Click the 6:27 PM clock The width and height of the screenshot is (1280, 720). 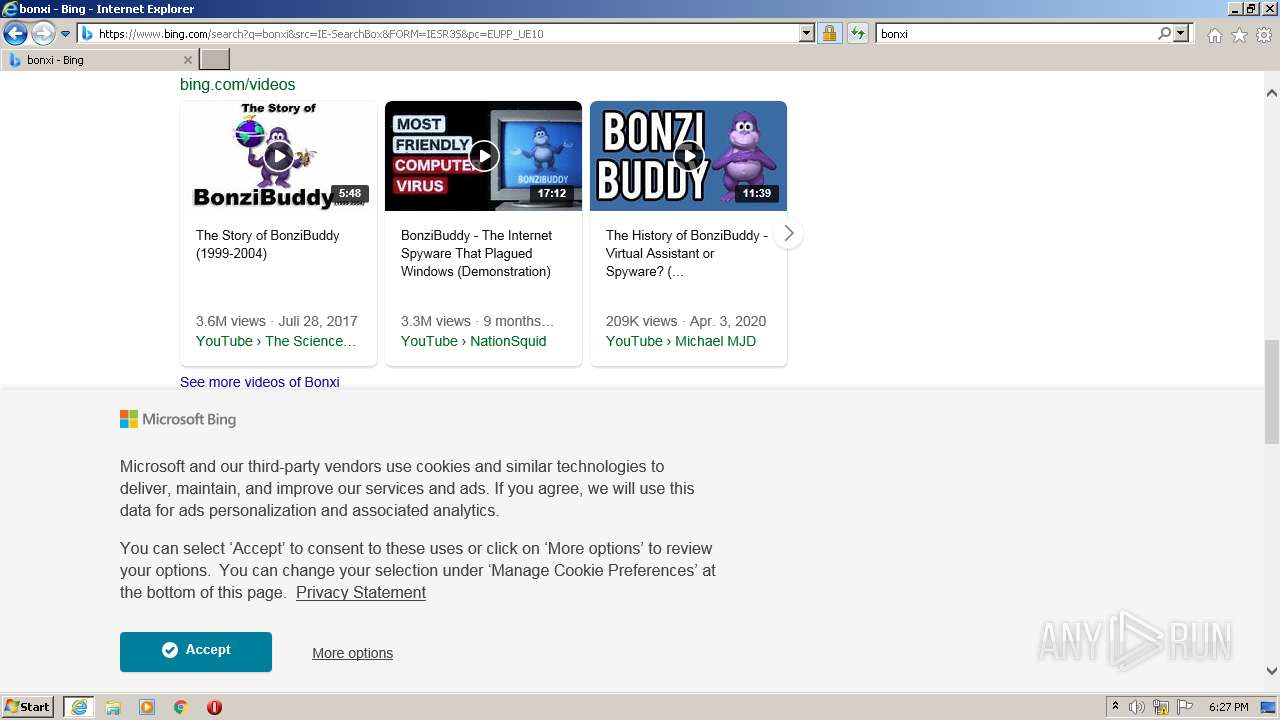tap(1229, 707)
